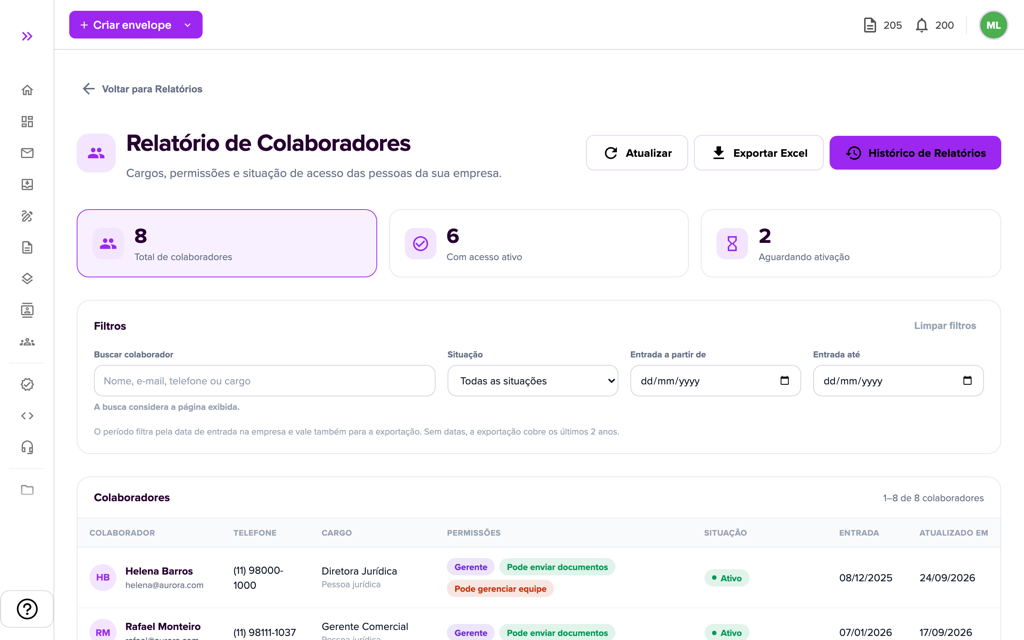Viewport: 1024px width, 640px height.
Task: Click Gerente Comercial cargo cell
Action: 364,626
